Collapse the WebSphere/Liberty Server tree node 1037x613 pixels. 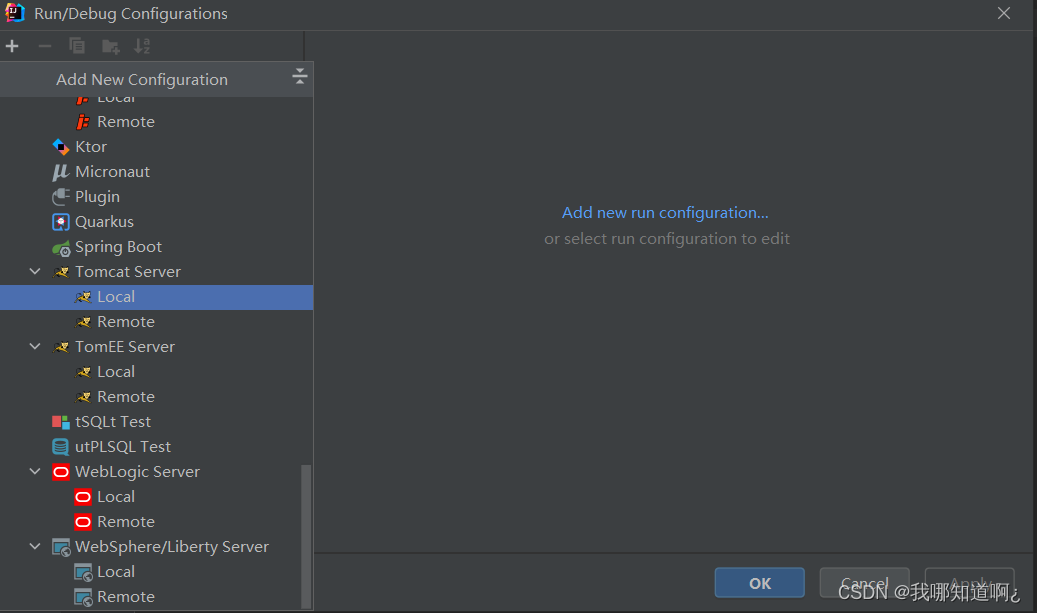35,546
